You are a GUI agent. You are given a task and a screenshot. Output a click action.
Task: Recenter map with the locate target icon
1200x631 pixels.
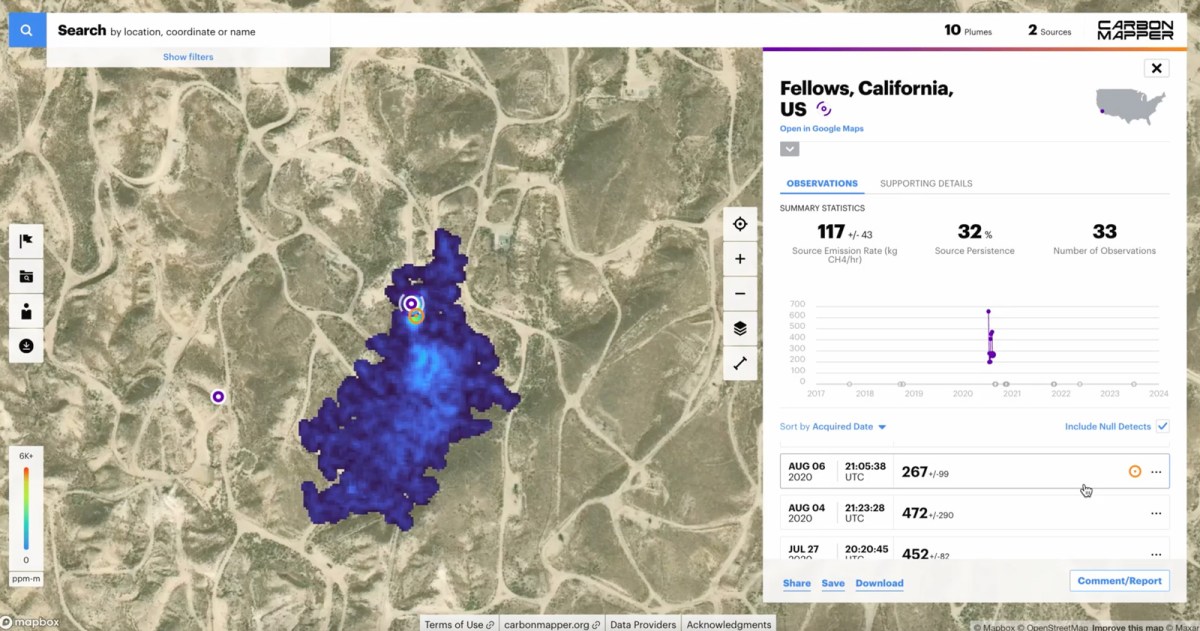740,224
